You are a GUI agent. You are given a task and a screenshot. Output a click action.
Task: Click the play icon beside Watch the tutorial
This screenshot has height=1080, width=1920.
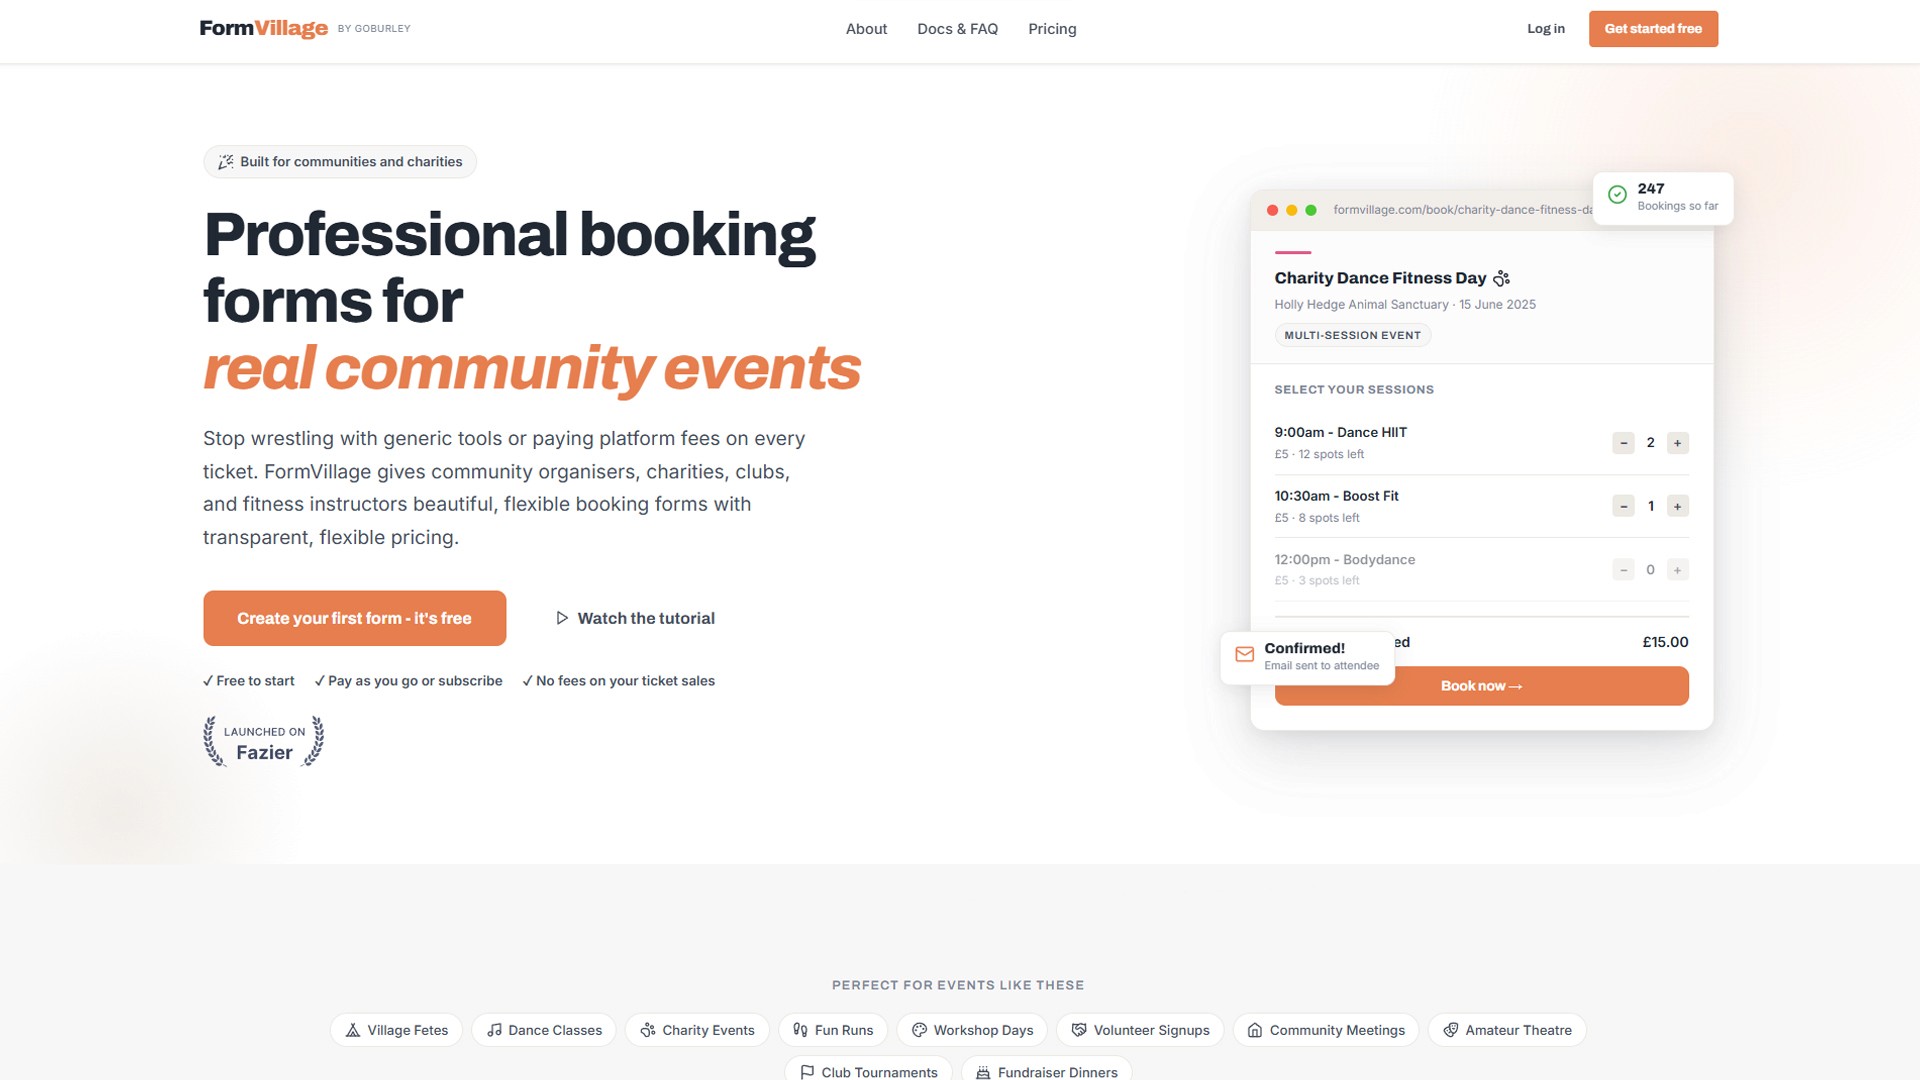coord(562,618)
